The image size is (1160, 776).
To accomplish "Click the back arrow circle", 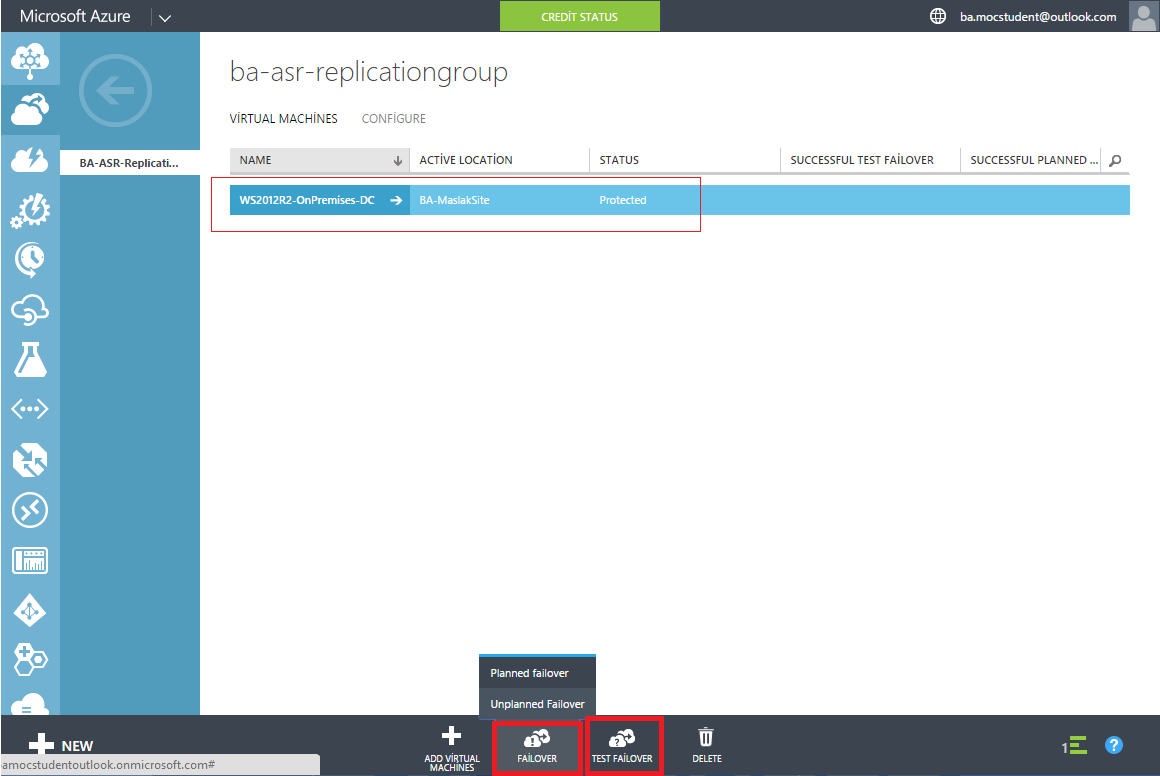I will [x=115, y=91].
